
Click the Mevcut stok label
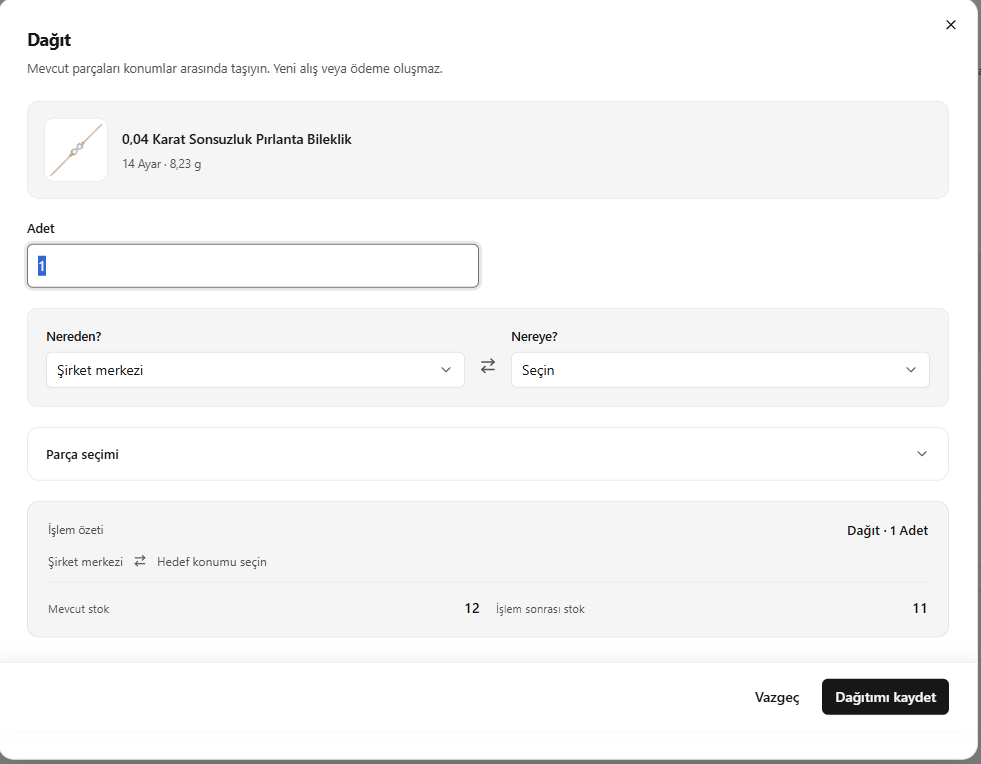tap(79, 609)
